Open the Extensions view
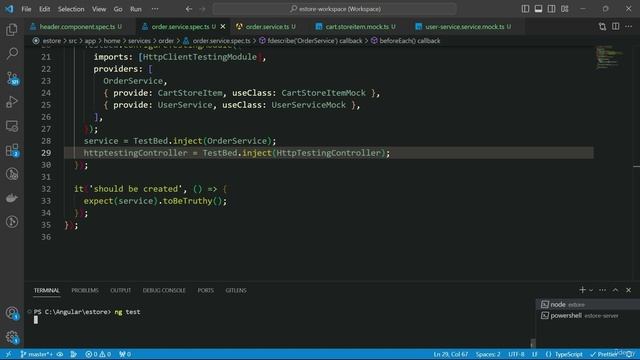Viewport: 640px width, 360px height. [x=12, y=150]
